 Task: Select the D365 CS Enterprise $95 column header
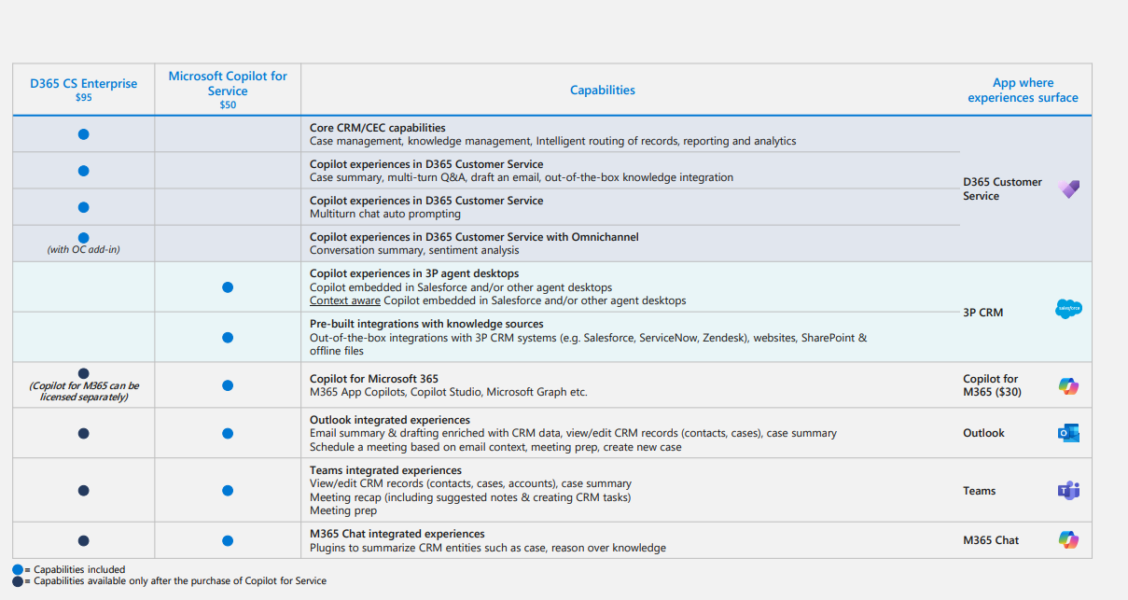(x=84, y=90)
